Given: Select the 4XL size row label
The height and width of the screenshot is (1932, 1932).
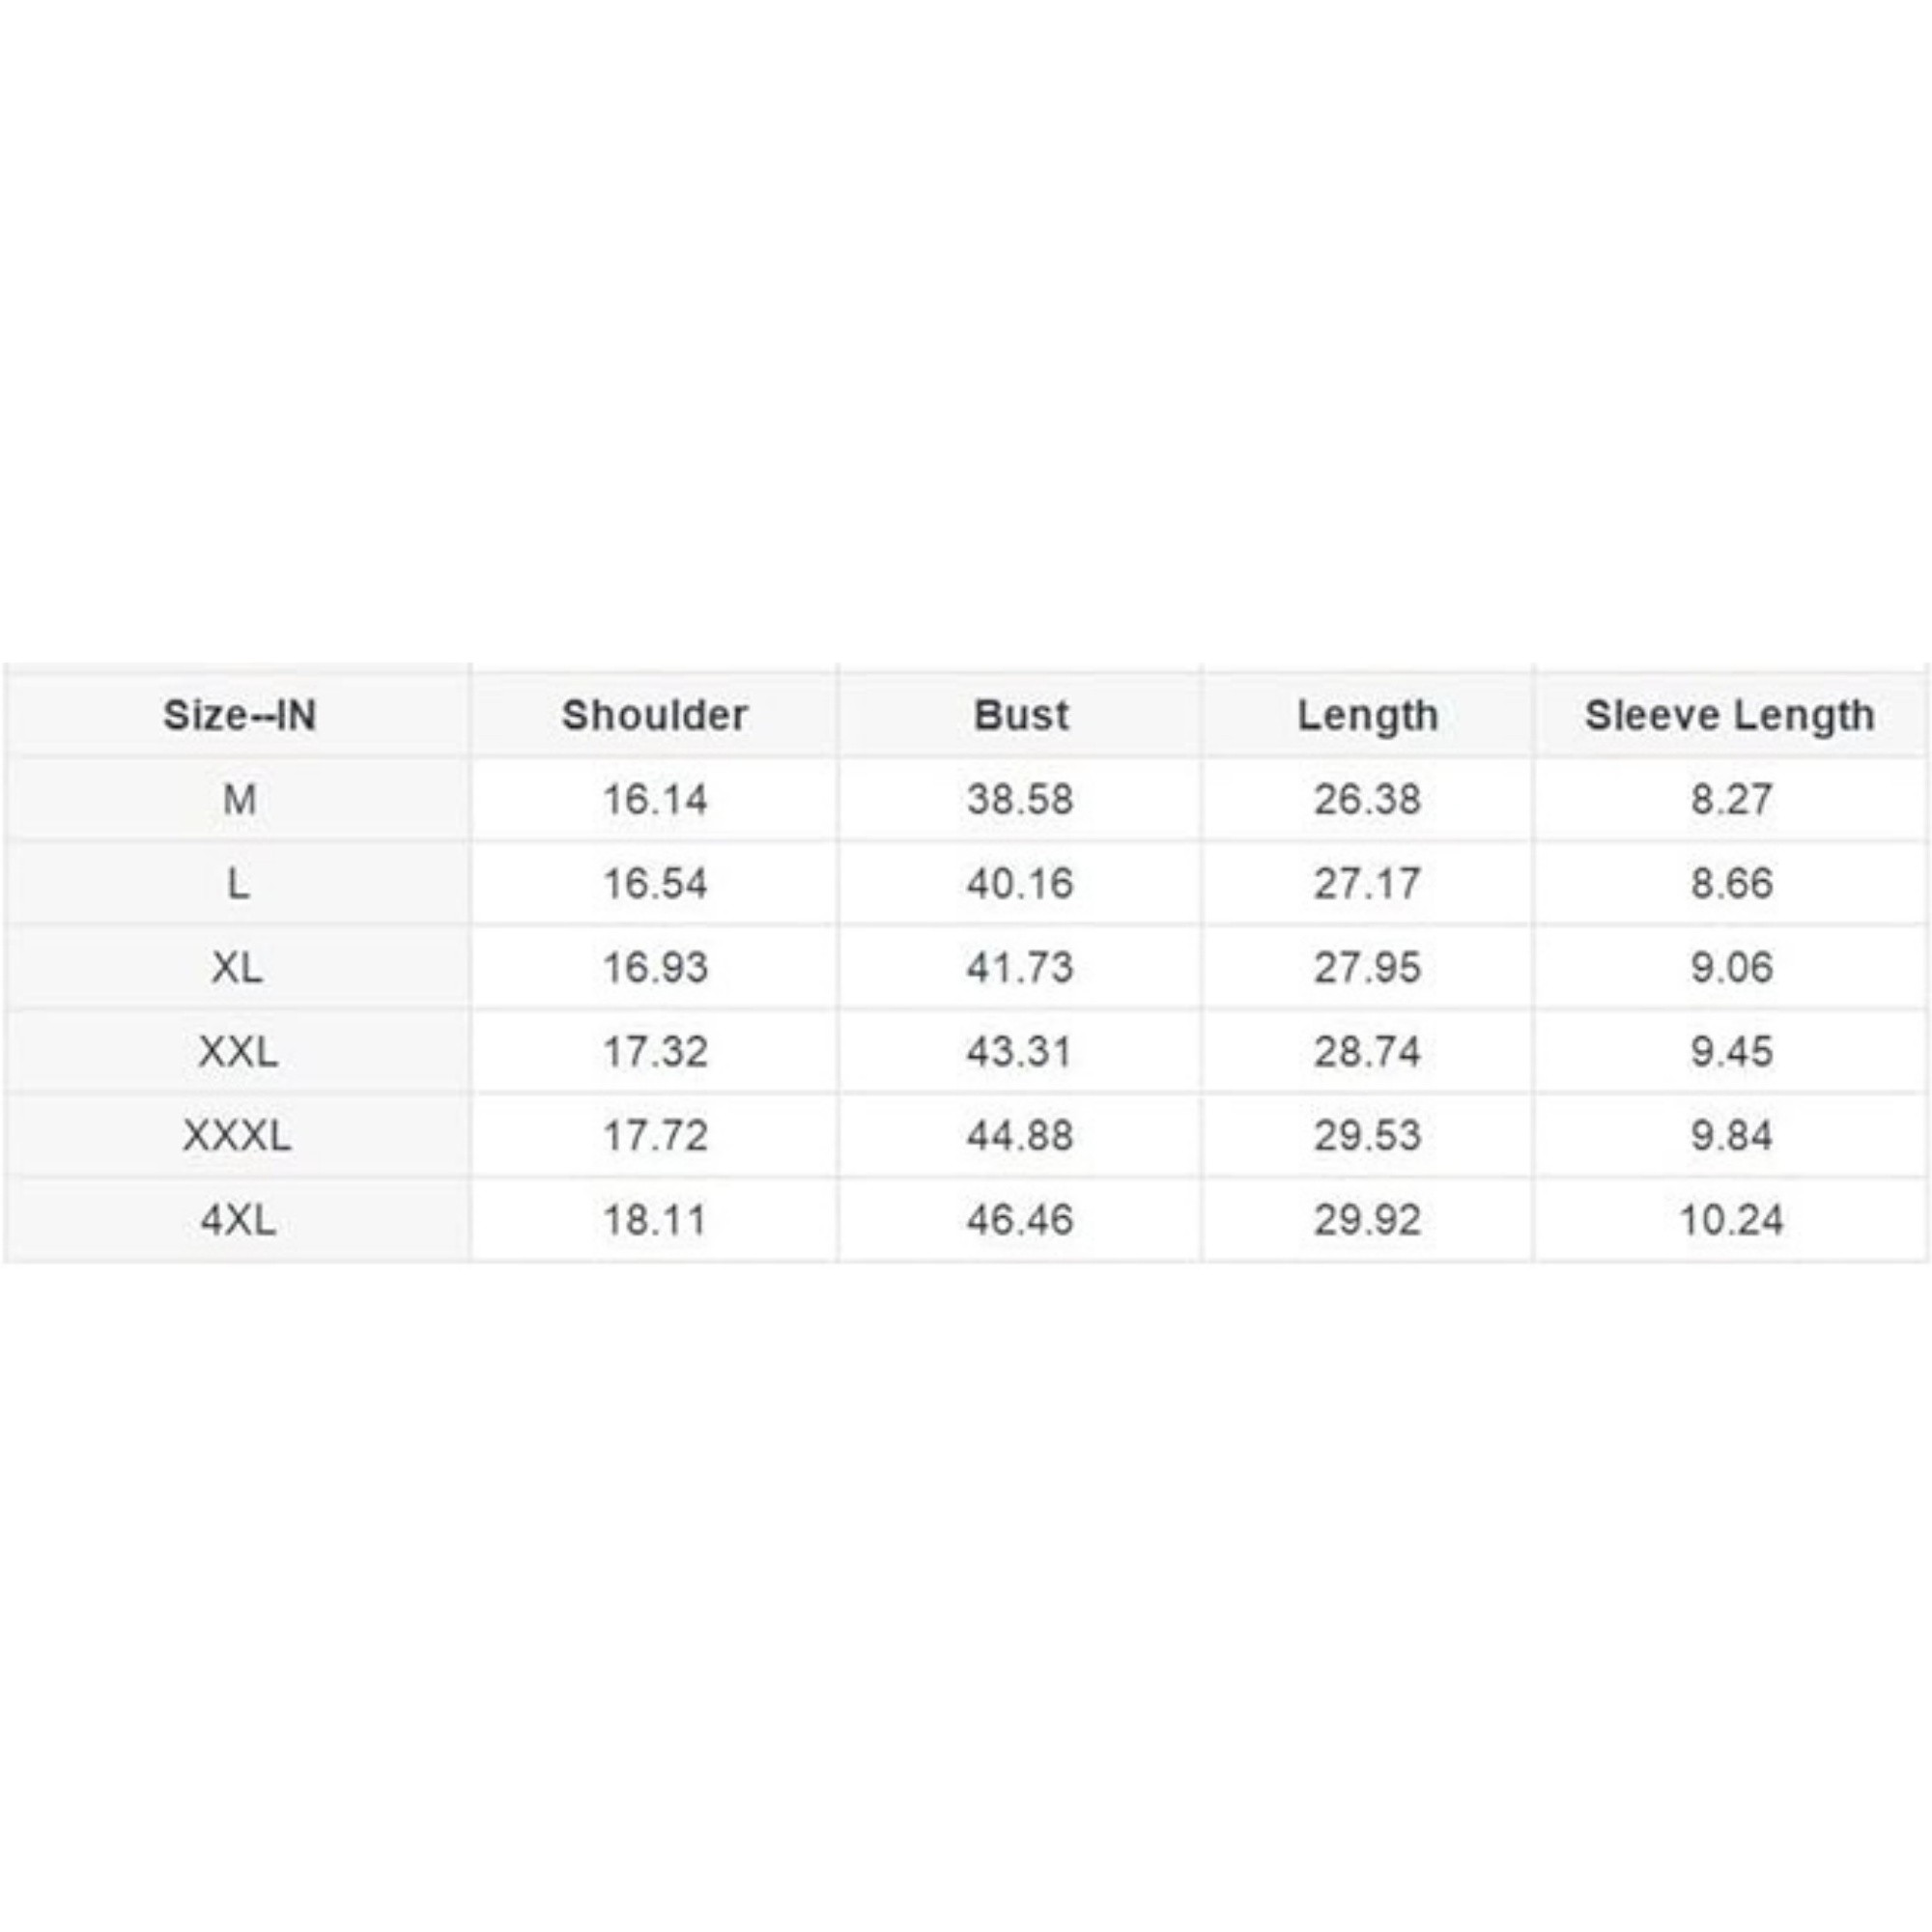Looking at the screenshot, I should 238,1219.
